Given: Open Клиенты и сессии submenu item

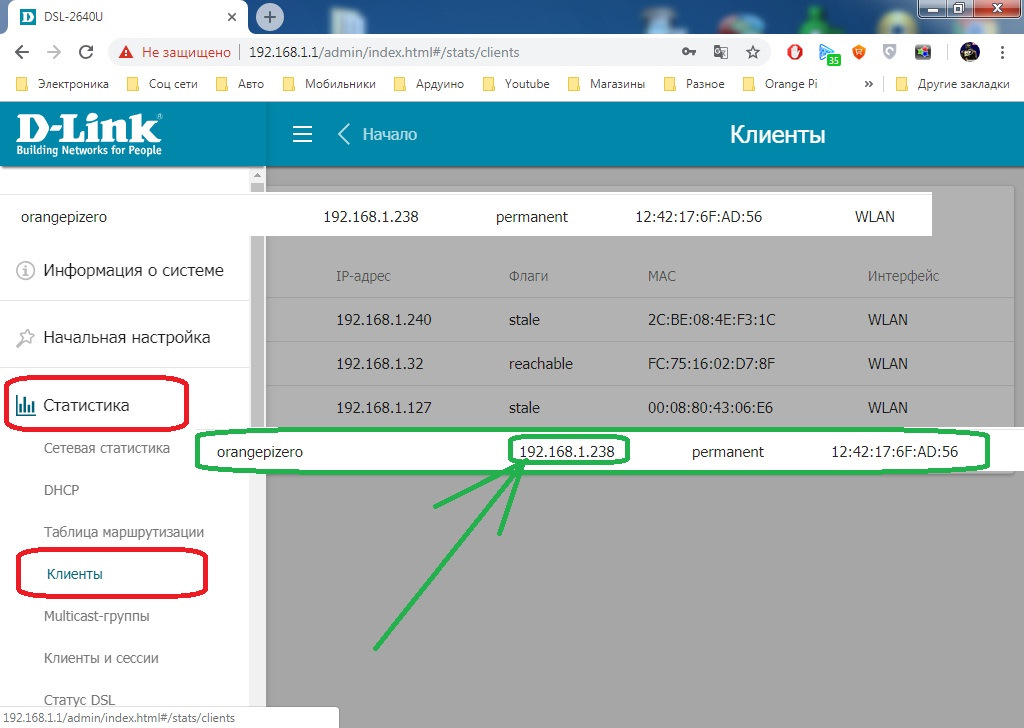Looking at the screenshot, I should click(x=101, y=658).
